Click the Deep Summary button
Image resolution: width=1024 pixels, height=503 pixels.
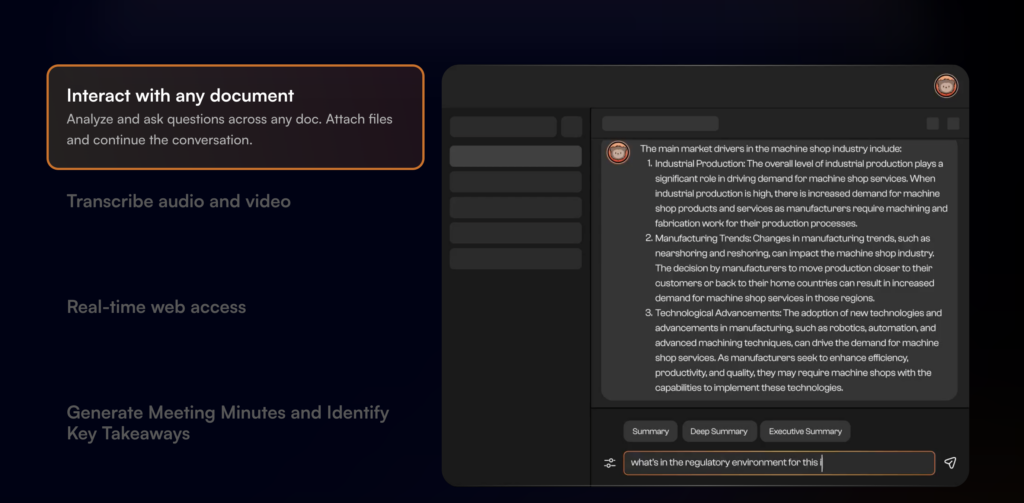tap(719, 431)
